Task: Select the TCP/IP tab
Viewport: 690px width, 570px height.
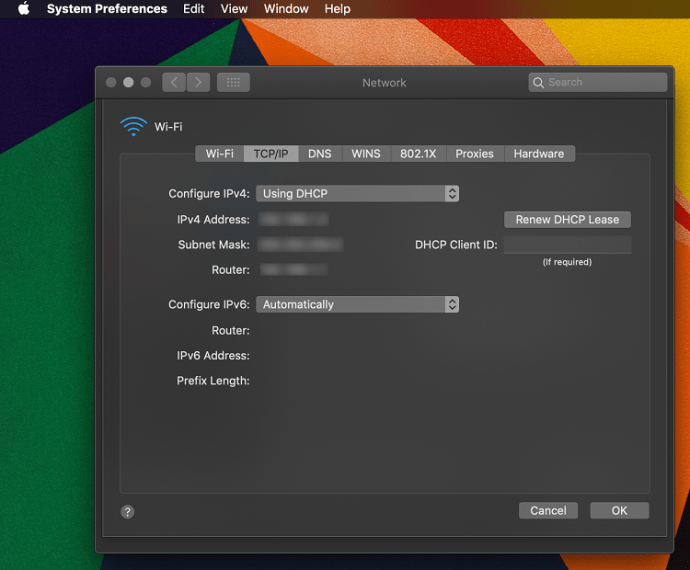Action: point(271,154)
